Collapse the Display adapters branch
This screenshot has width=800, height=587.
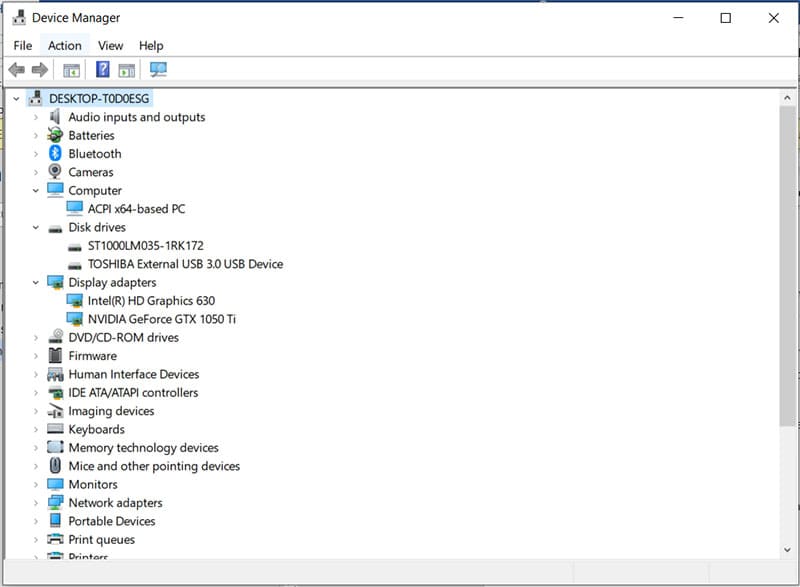[36, 282]
